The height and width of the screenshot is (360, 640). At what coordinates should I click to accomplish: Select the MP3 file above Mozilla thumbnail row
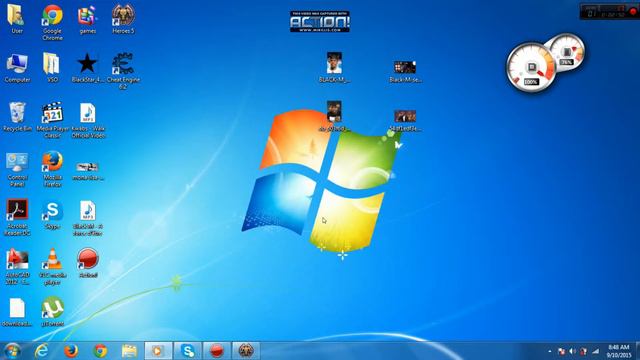(88, 120)
